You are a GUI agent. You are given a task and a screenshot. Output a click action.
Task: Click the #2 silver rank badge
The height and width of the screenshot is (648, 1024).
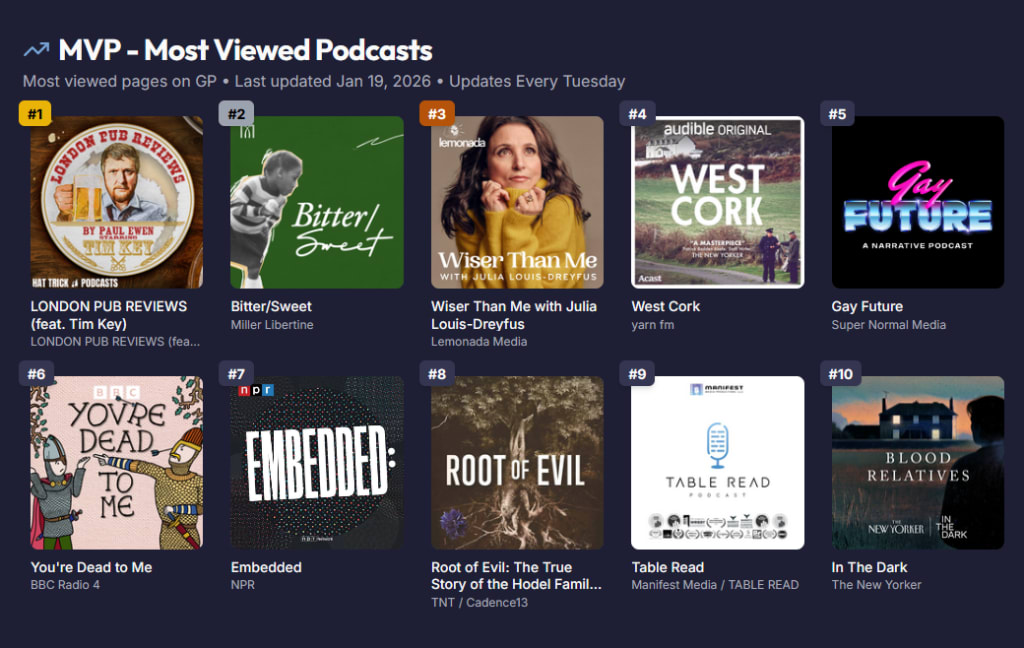point(236,114)
